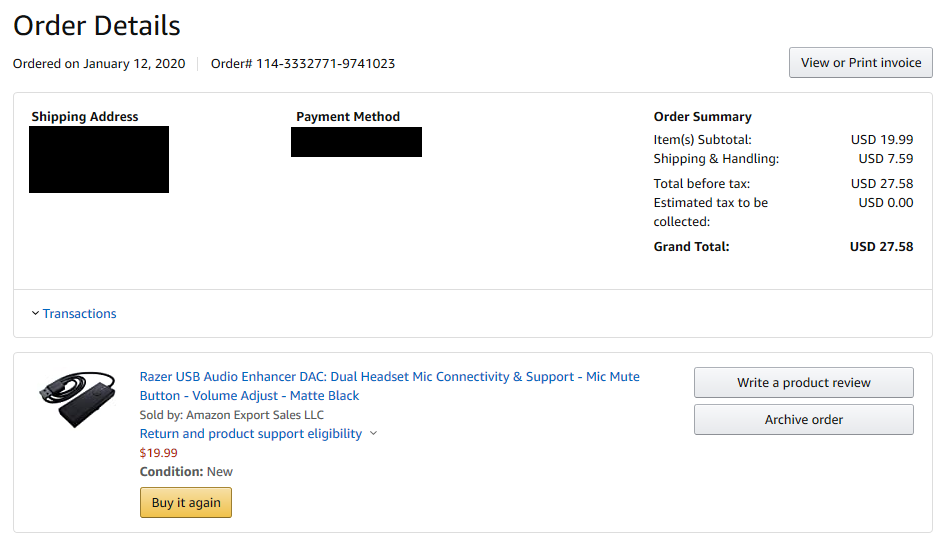This screenshot has width=944, height=541.
Task: Click Write a product review button
Action: pos(804,383)
